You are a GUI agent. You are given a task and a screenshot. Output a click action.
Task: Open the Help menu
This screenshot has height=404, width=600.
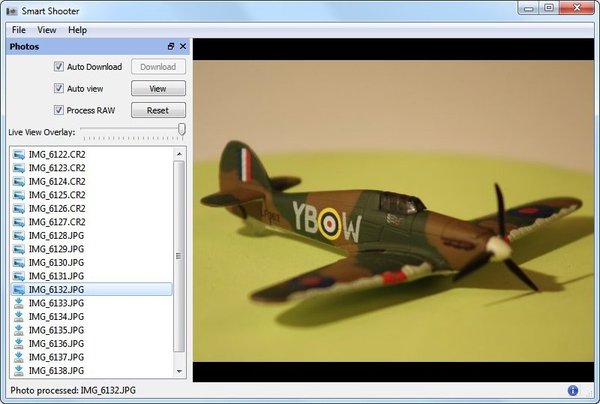click(x=77, y=30)
